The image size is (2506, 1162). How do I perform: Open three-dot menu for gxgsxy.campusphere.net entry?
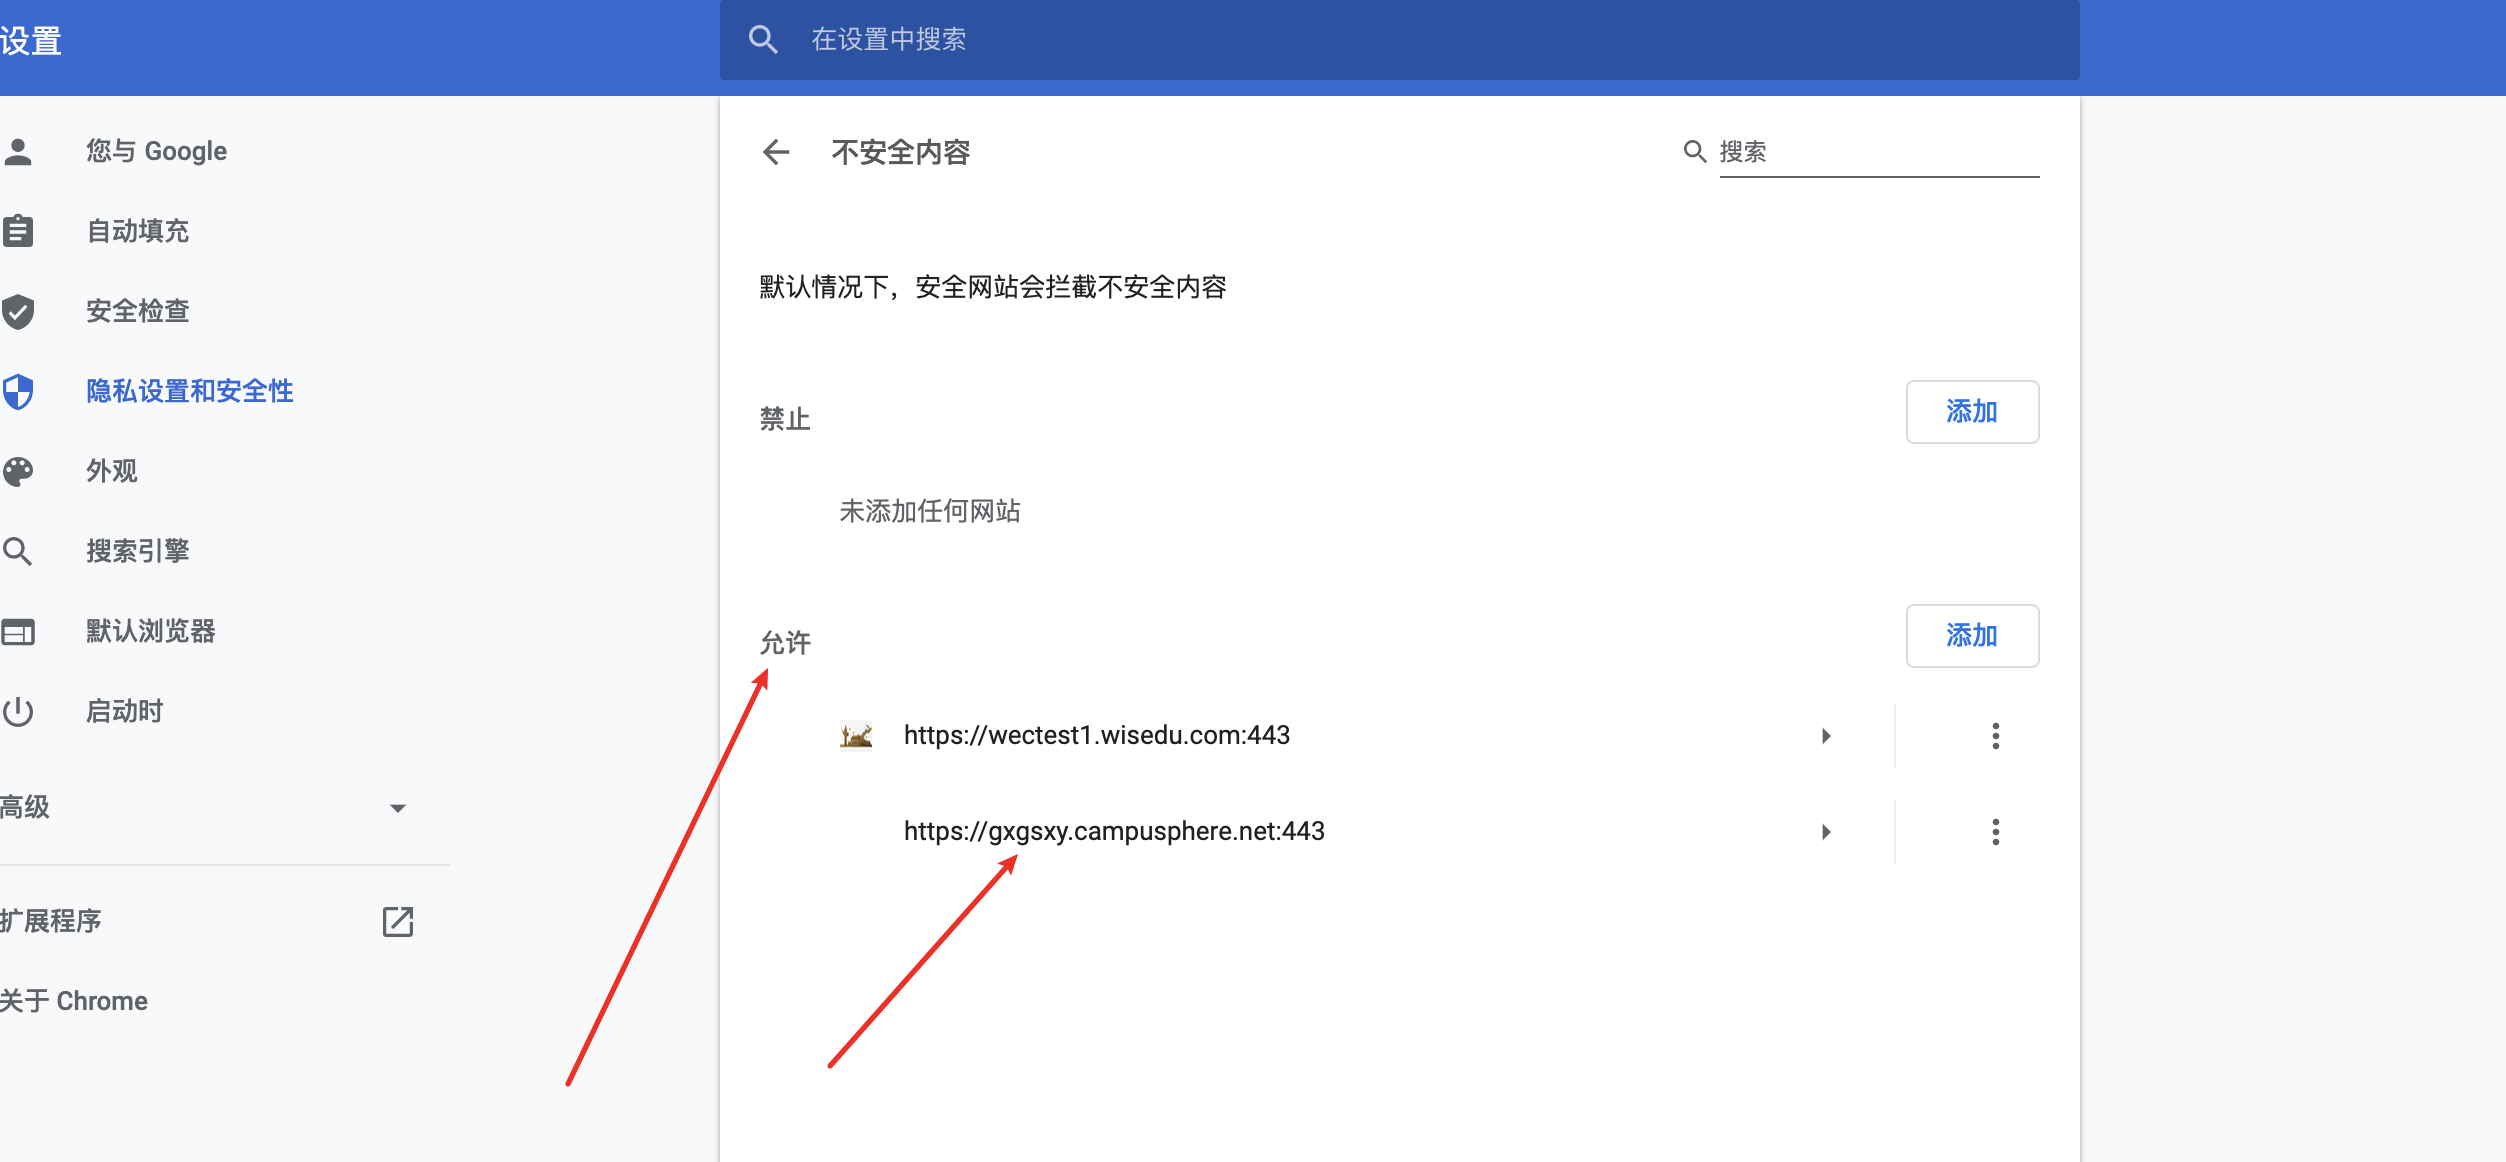[1995, 831]
